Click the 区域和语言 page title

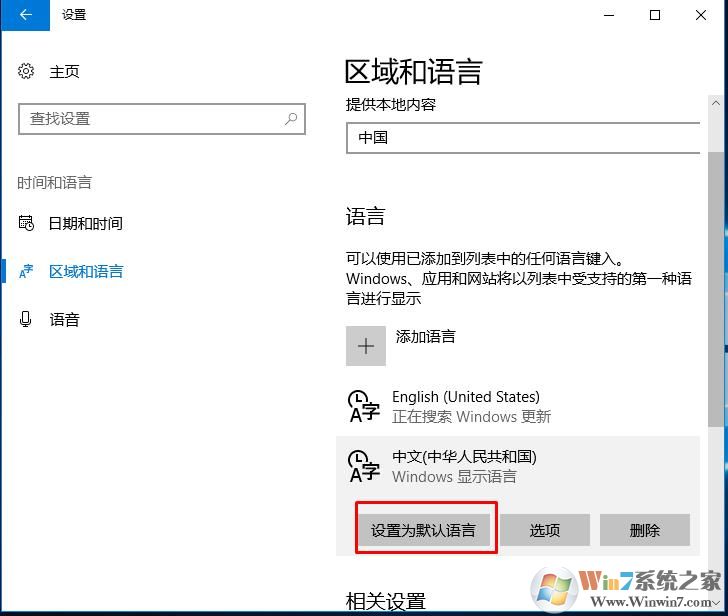coord(414,72)
